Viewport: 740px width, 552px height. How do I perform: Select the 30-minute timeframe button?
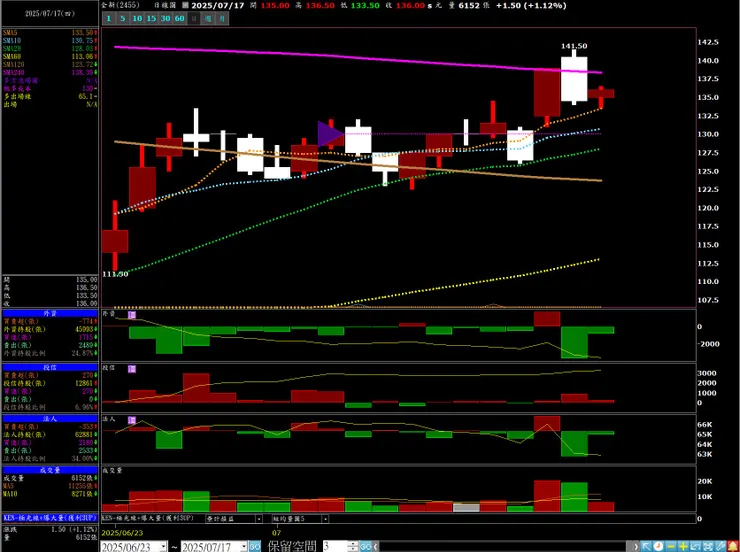coord(165,18)
